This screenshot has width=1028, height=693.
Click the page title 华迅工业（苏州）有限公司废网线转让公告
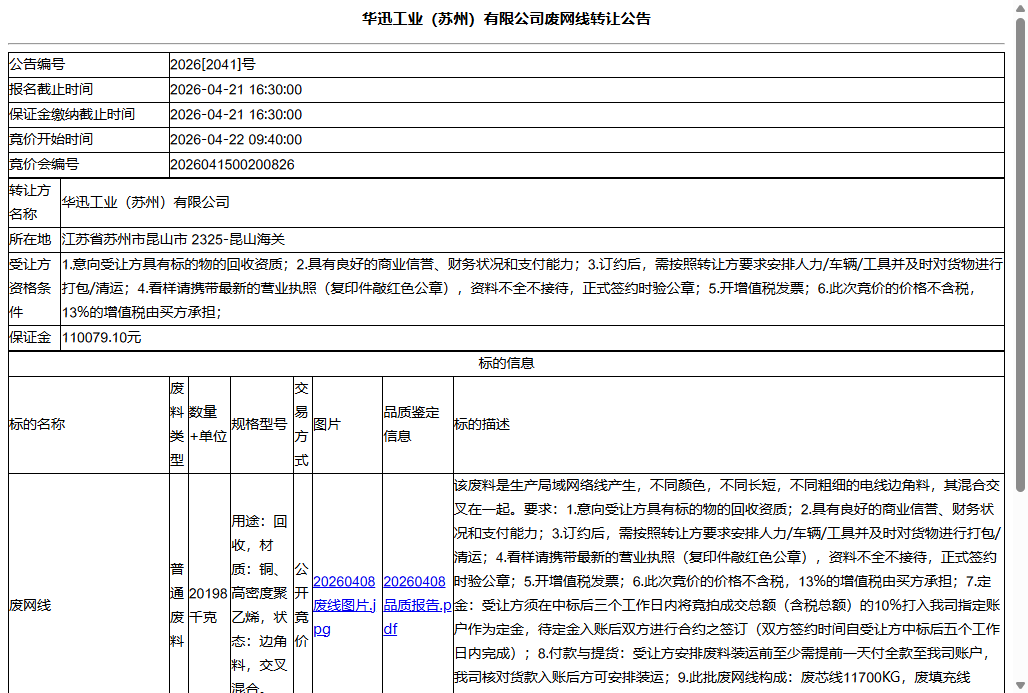(506, 19)
